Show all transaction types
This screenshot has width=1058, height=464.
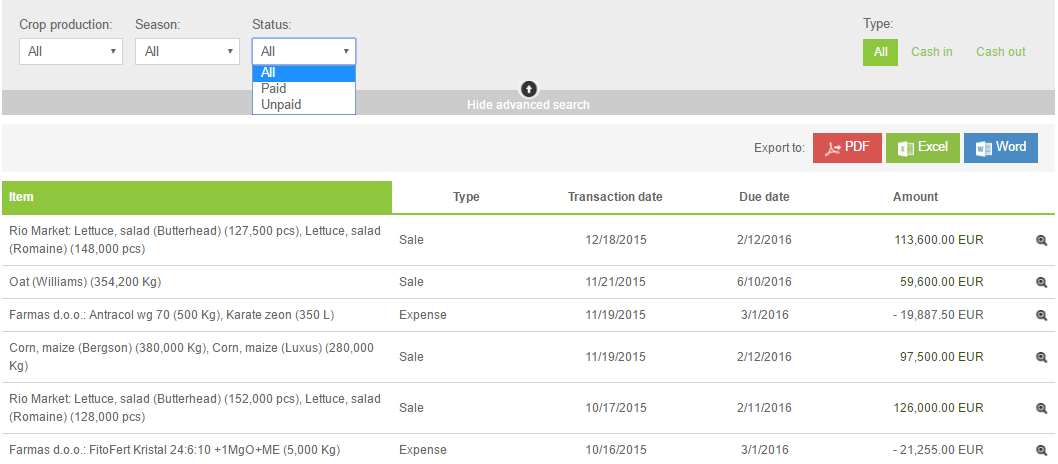[x=880, y=52]
